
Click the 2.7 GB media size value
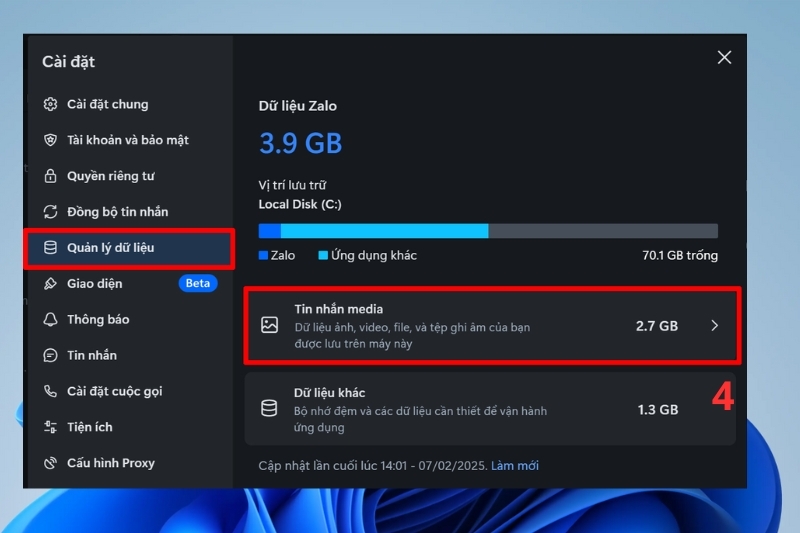(657, 326)
